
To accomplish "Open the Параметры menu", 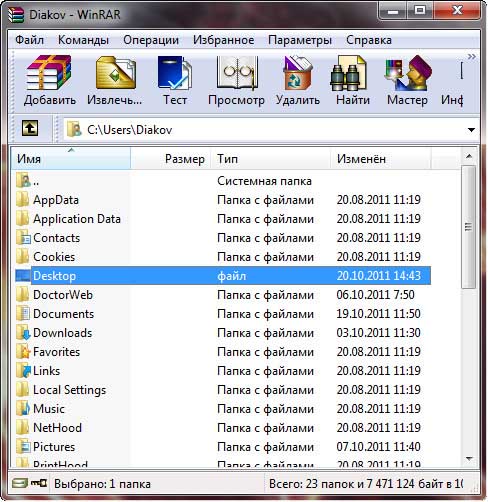I will (x=300, y=40).
